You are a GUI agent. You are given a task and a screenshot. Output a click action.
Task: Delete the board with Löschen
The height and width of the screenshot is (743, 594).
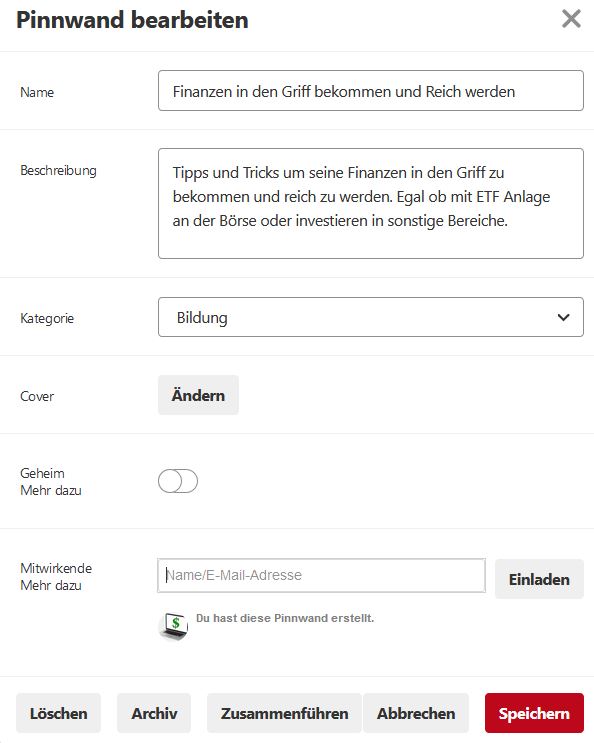[x=58, y=713]
